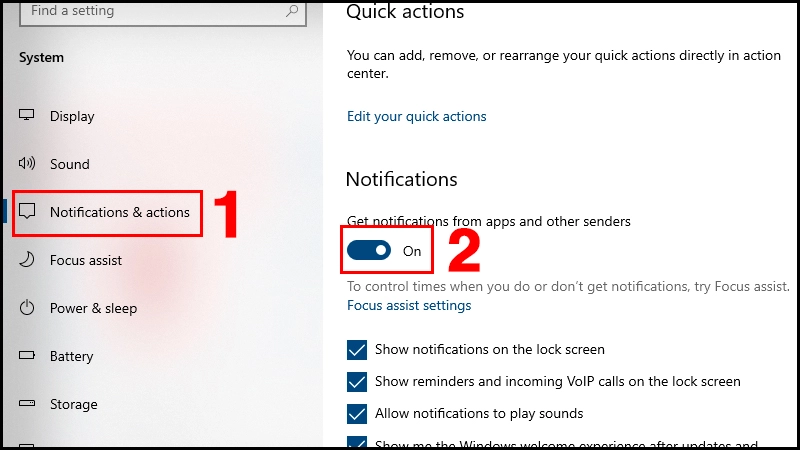Click the Sound speaker icon
This screenshot has height=450, width=800.
pyautogui.click(x=27, y=163)
